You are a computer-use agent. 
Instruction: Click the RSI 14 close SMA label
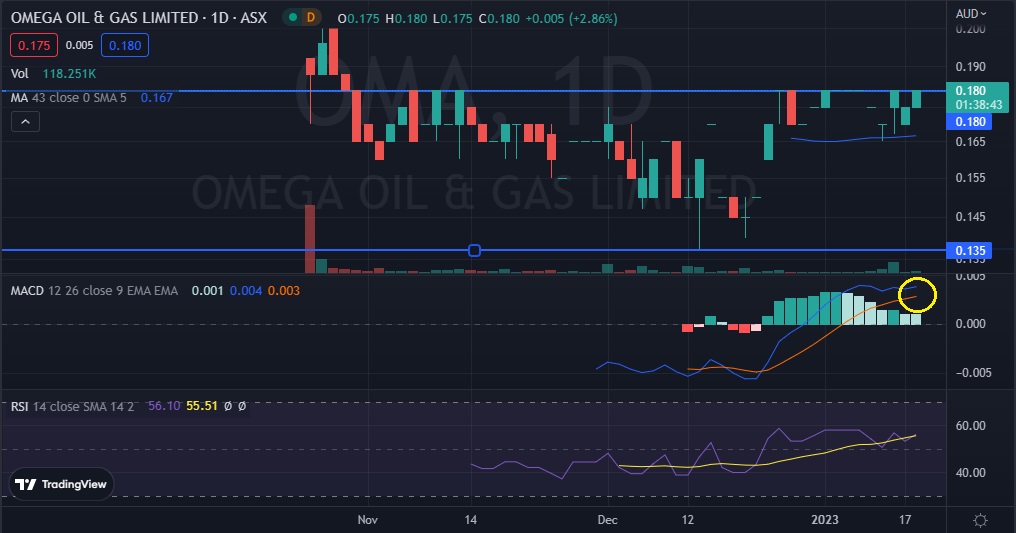(x=72, y=407)
